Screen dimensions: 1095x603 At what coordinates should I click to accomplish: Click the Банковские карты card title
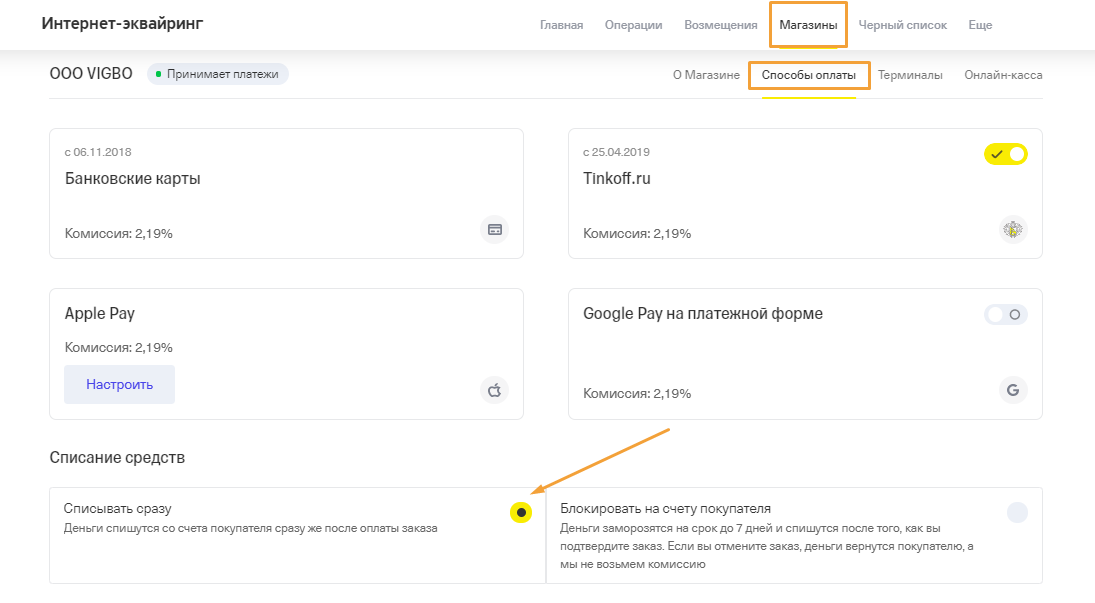133,179
